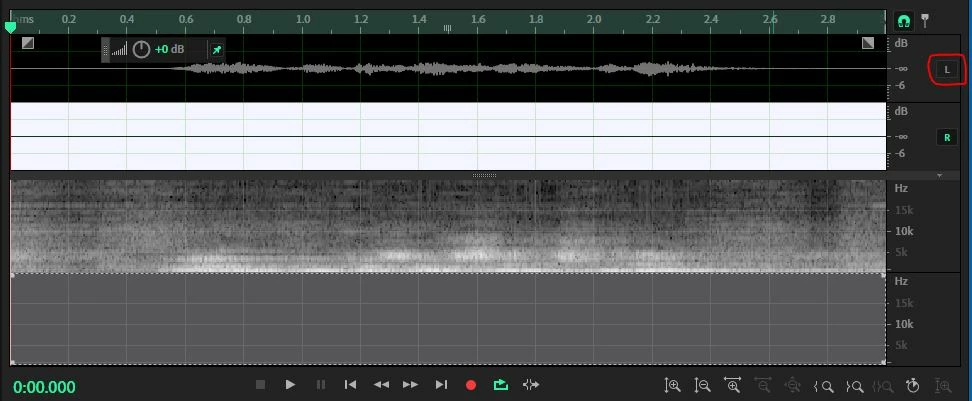The width and height of the screenshot is (972, 401).
Task: Click the Fast Forward button
Action: (410, 385)
